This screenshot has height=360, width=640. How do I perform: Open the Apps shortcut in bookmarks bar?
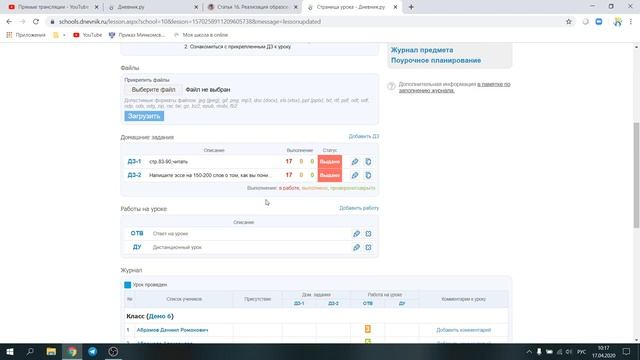click(26, 35)
